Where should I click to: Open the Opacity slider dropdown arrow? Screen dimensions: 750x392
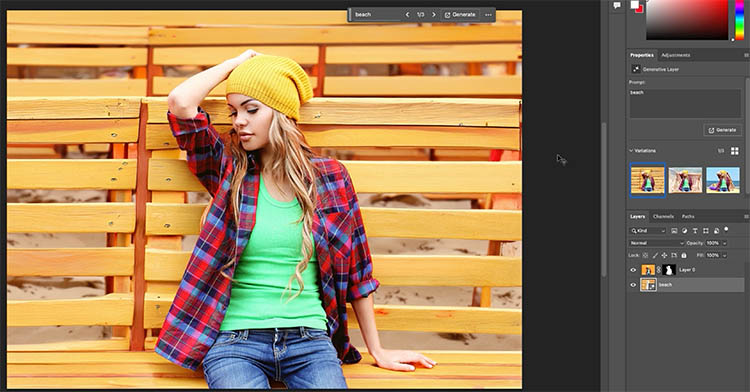tap(725, 243)
